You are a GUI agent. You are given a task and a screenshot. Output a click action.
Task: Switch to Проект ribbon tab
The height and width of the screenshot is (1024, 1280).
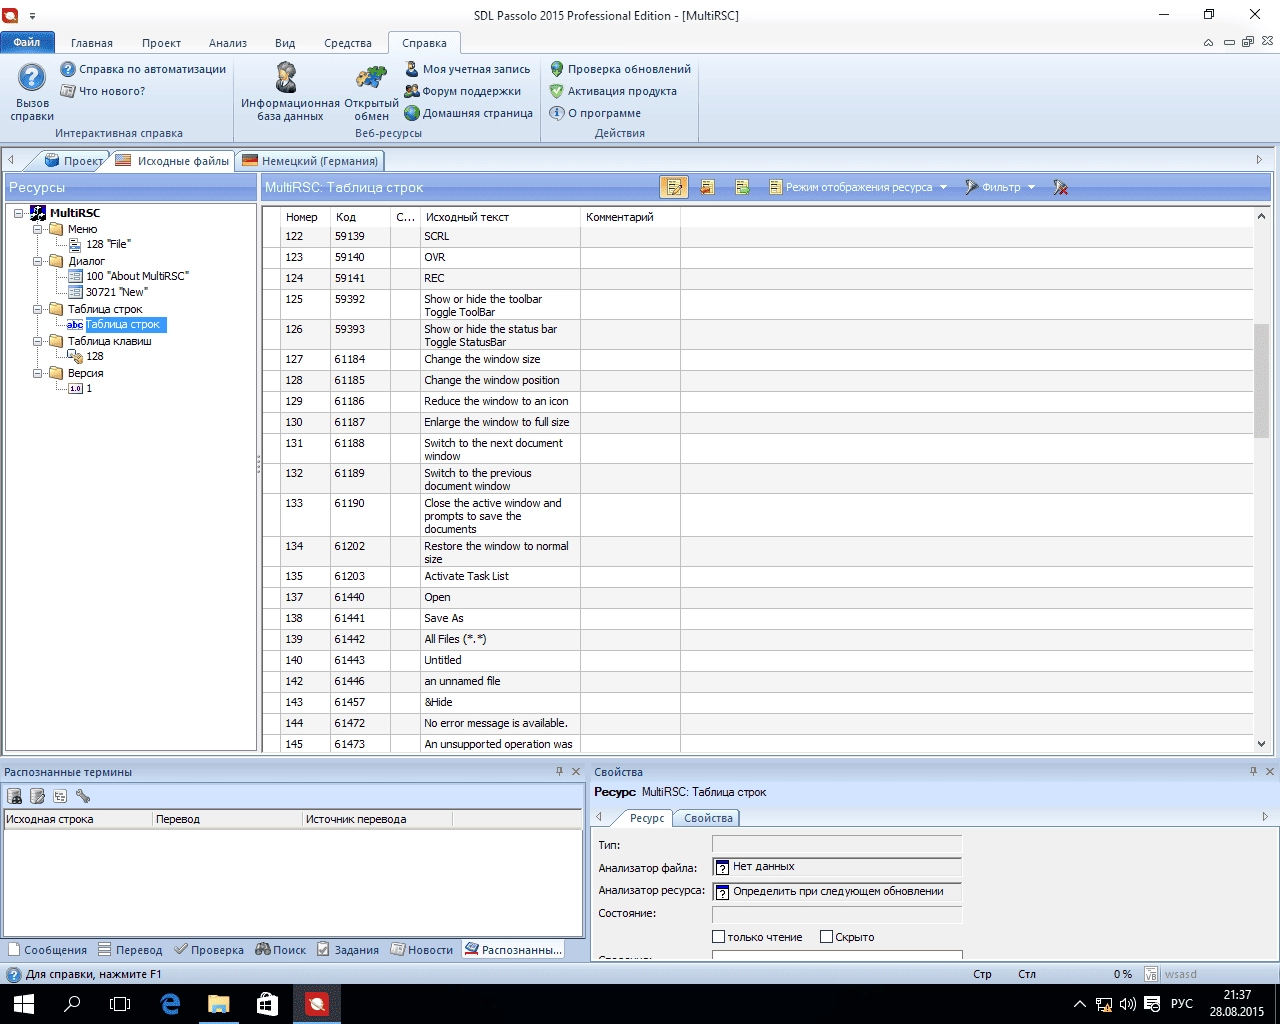coord(161,43)
